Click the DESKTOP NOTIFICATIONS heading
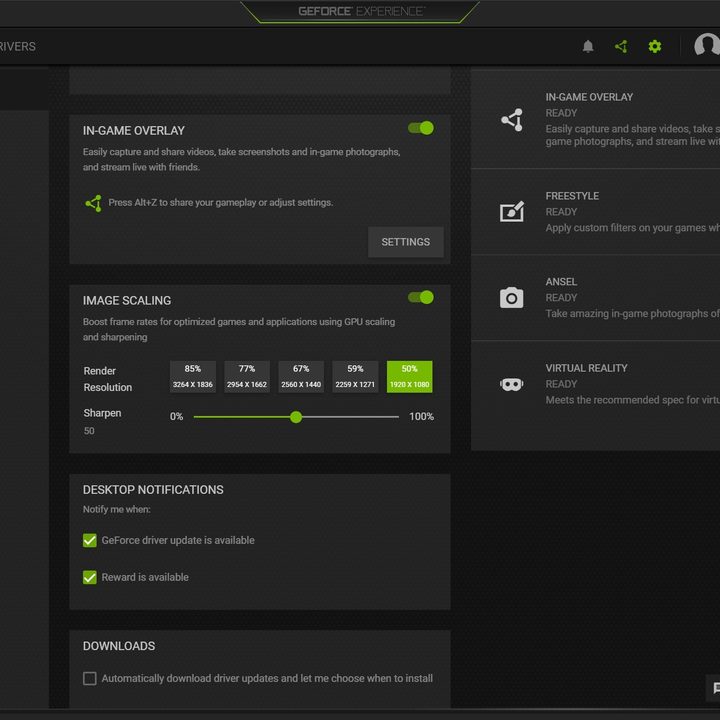The height and width of the screenshot is (720, 720). click(153, 490)
